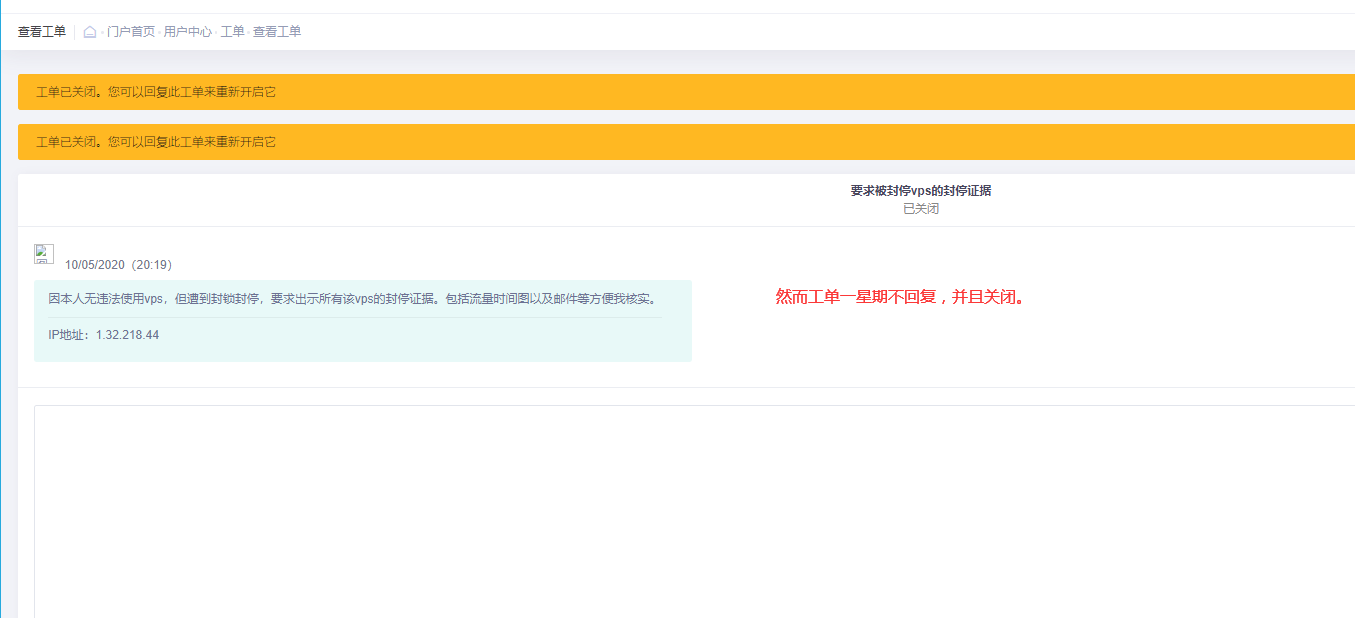Go to 用户中心 via the breadcrumb
This screenshot has height=618, width=1355.
pos(187,32)
